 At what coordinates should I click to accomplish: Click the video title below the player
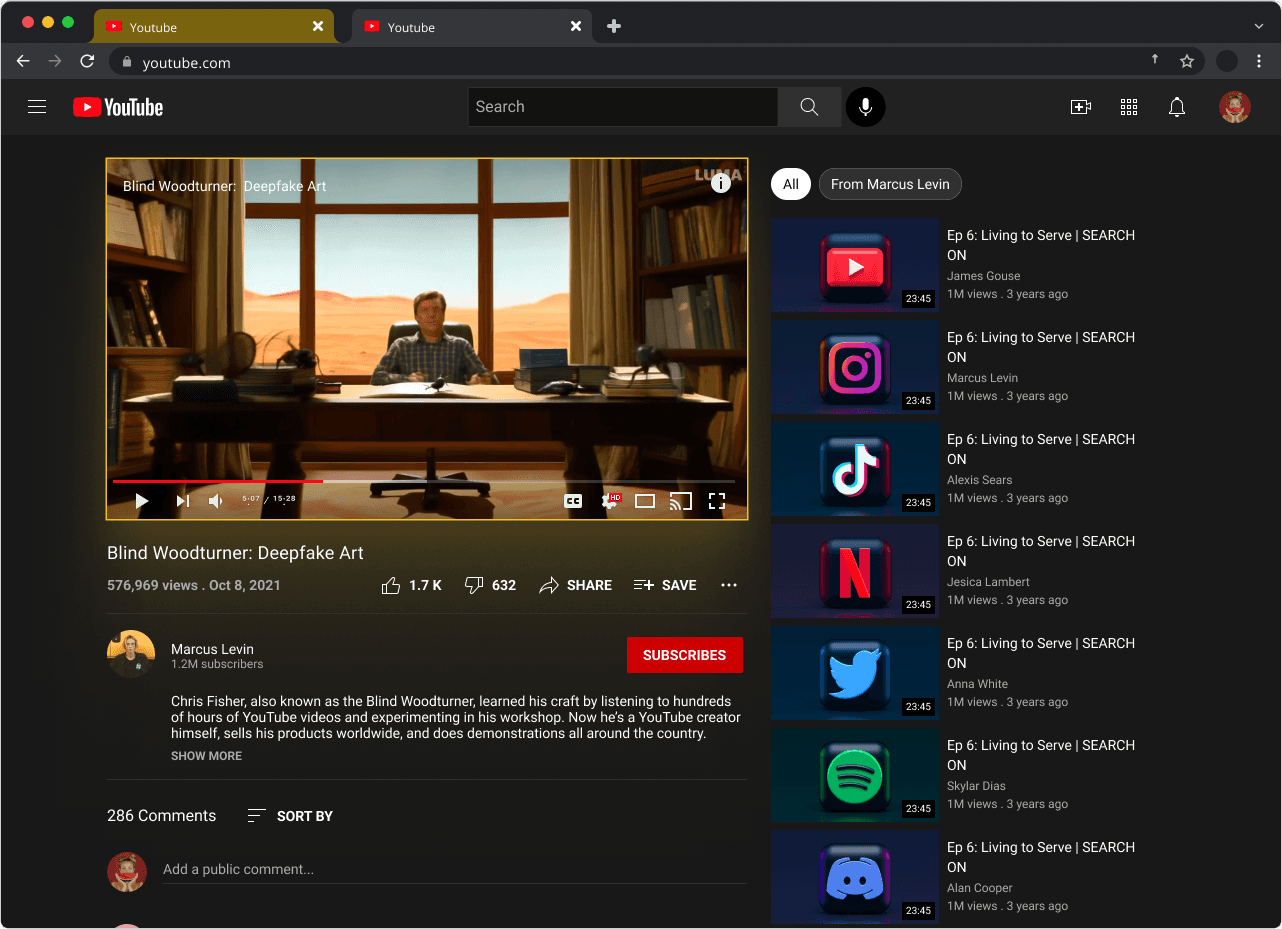(235, 553)
